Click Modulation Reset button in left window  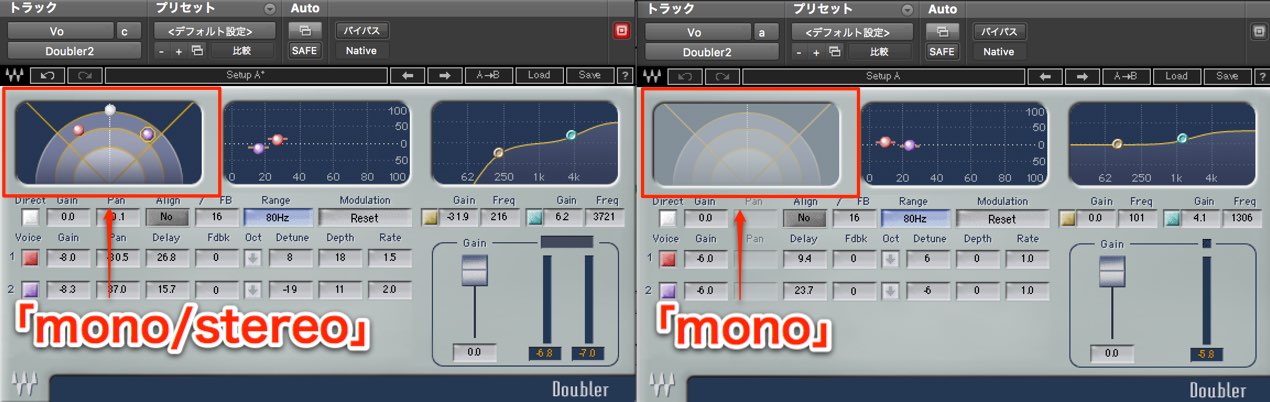[364, 216]
